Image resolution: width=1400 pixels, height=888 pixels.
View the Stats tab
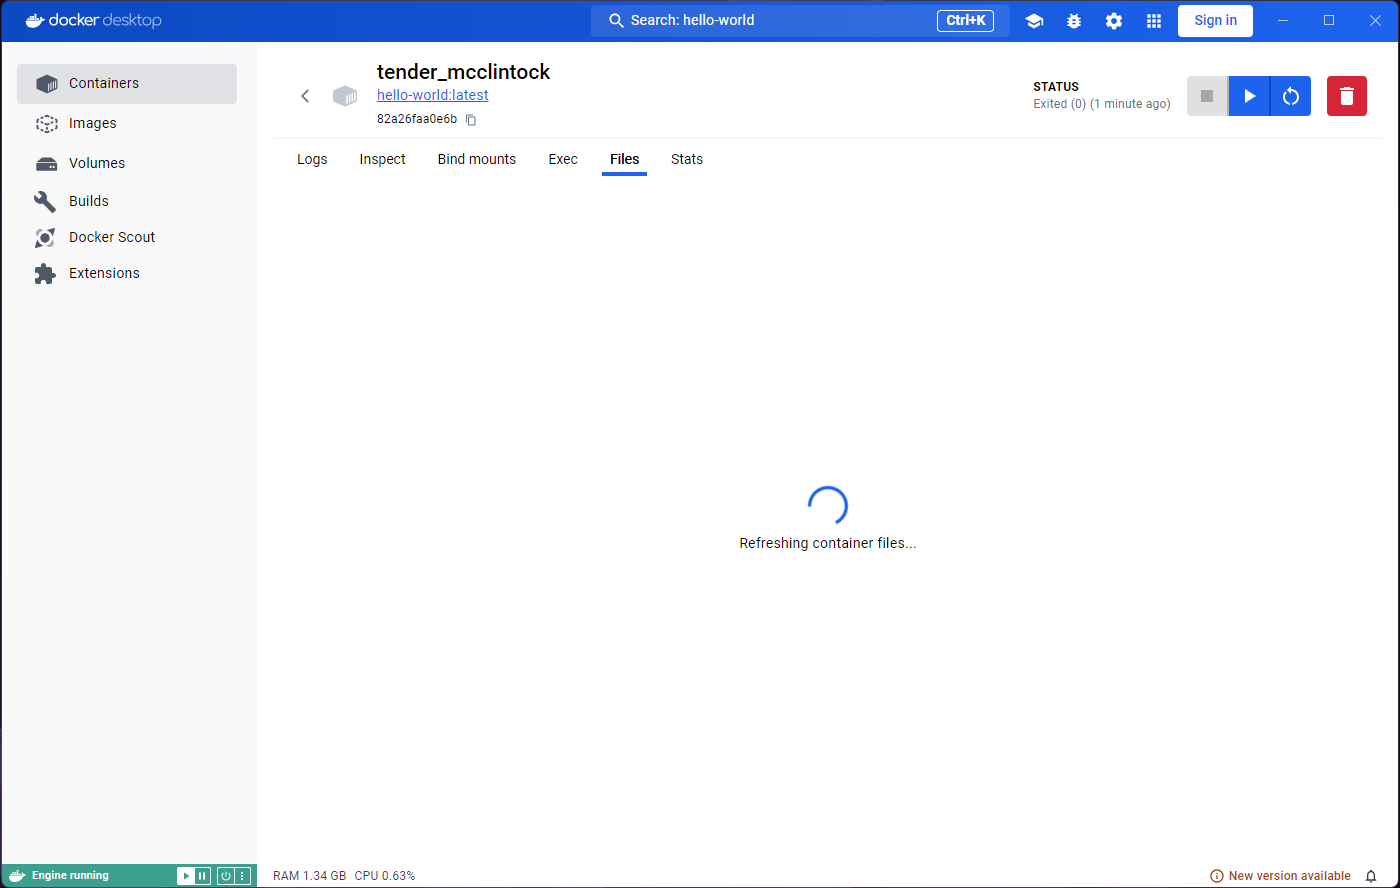click(687, 159)
